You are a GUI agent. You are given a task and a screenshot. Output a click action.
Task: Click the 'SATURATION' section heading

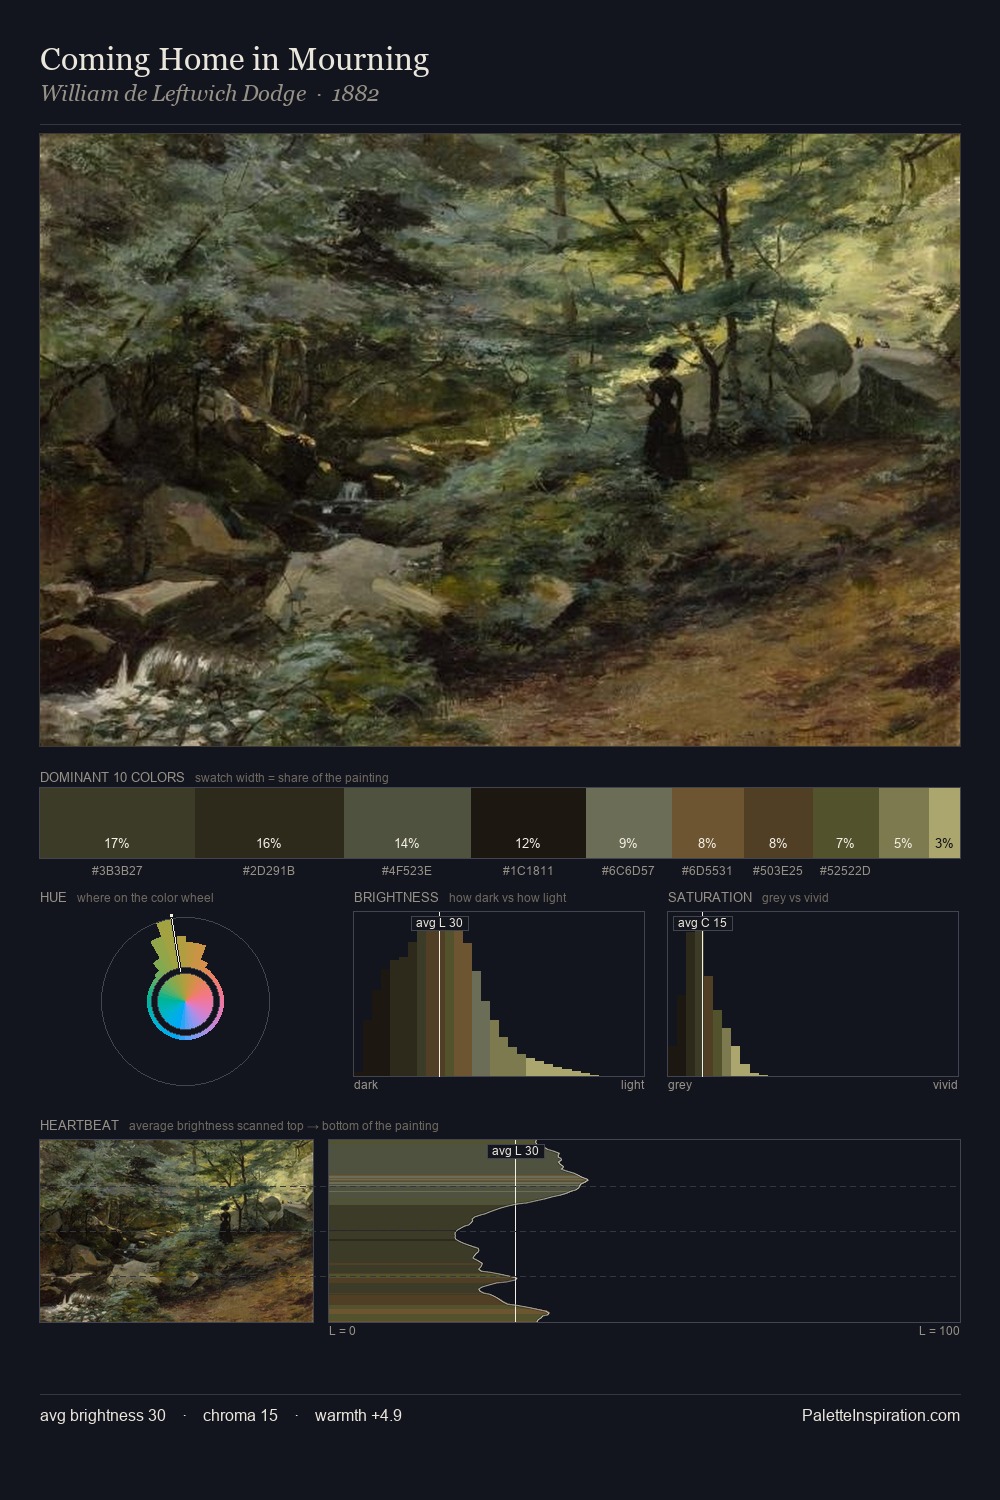[x=710, y=897]
